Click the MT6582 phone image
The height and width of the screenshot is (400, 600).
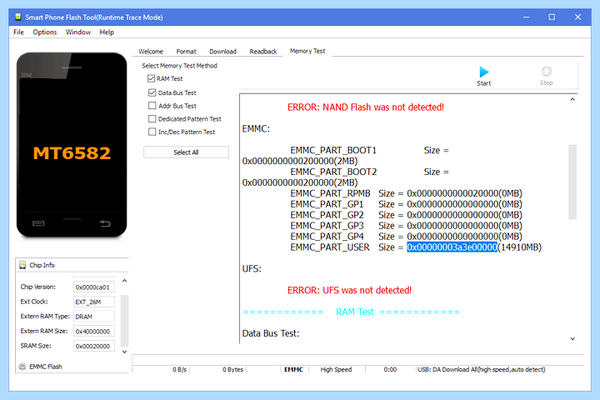(72, 145)
